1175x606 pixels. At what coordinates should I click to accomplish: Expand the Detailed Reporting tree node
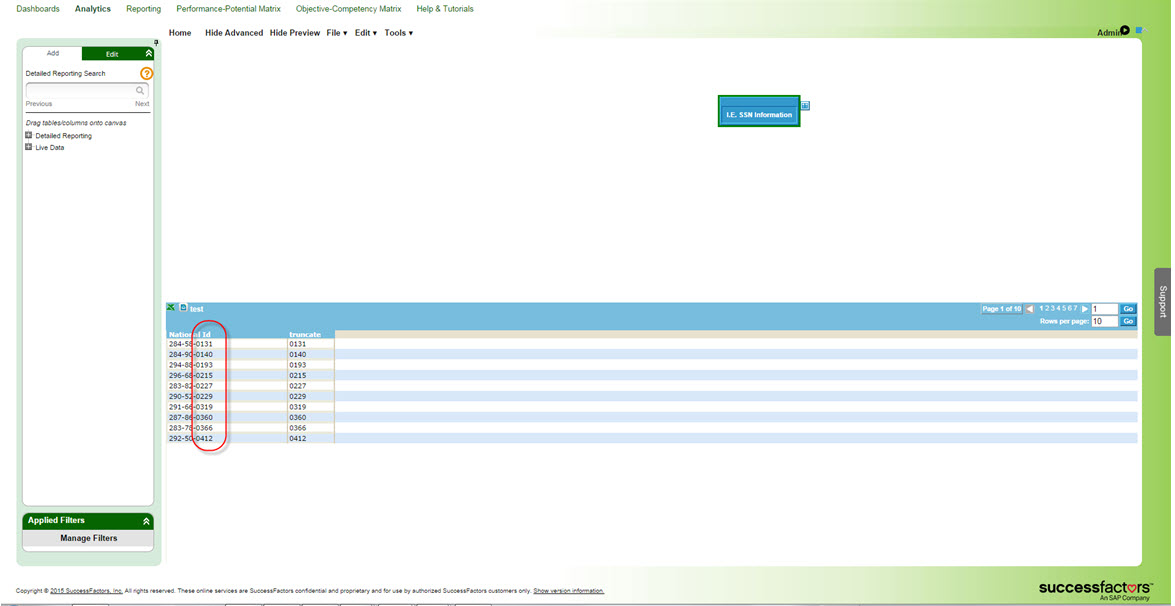(29, 136)
